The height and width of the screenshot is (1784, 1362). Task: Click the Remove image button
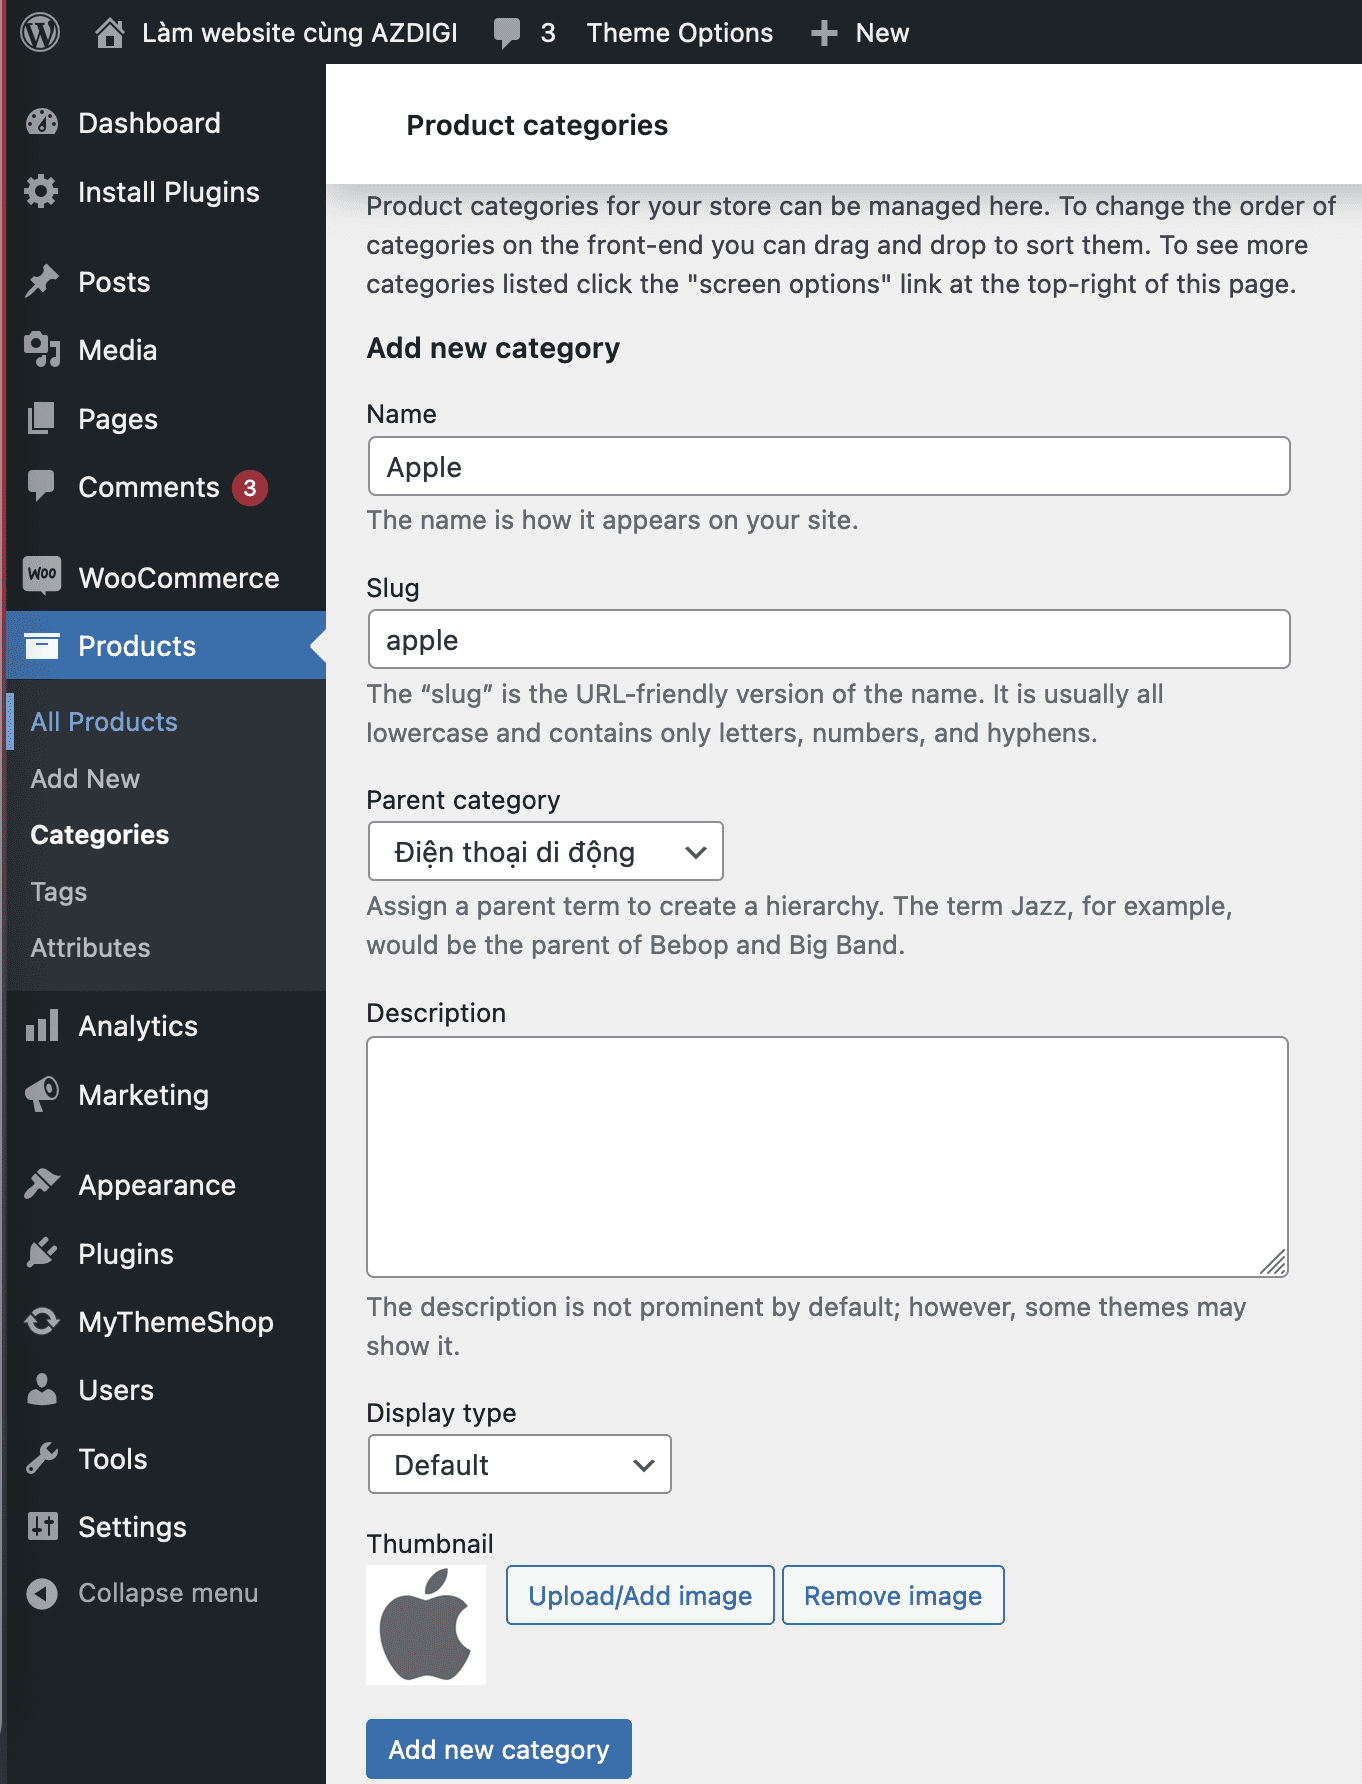(892, 1596)
